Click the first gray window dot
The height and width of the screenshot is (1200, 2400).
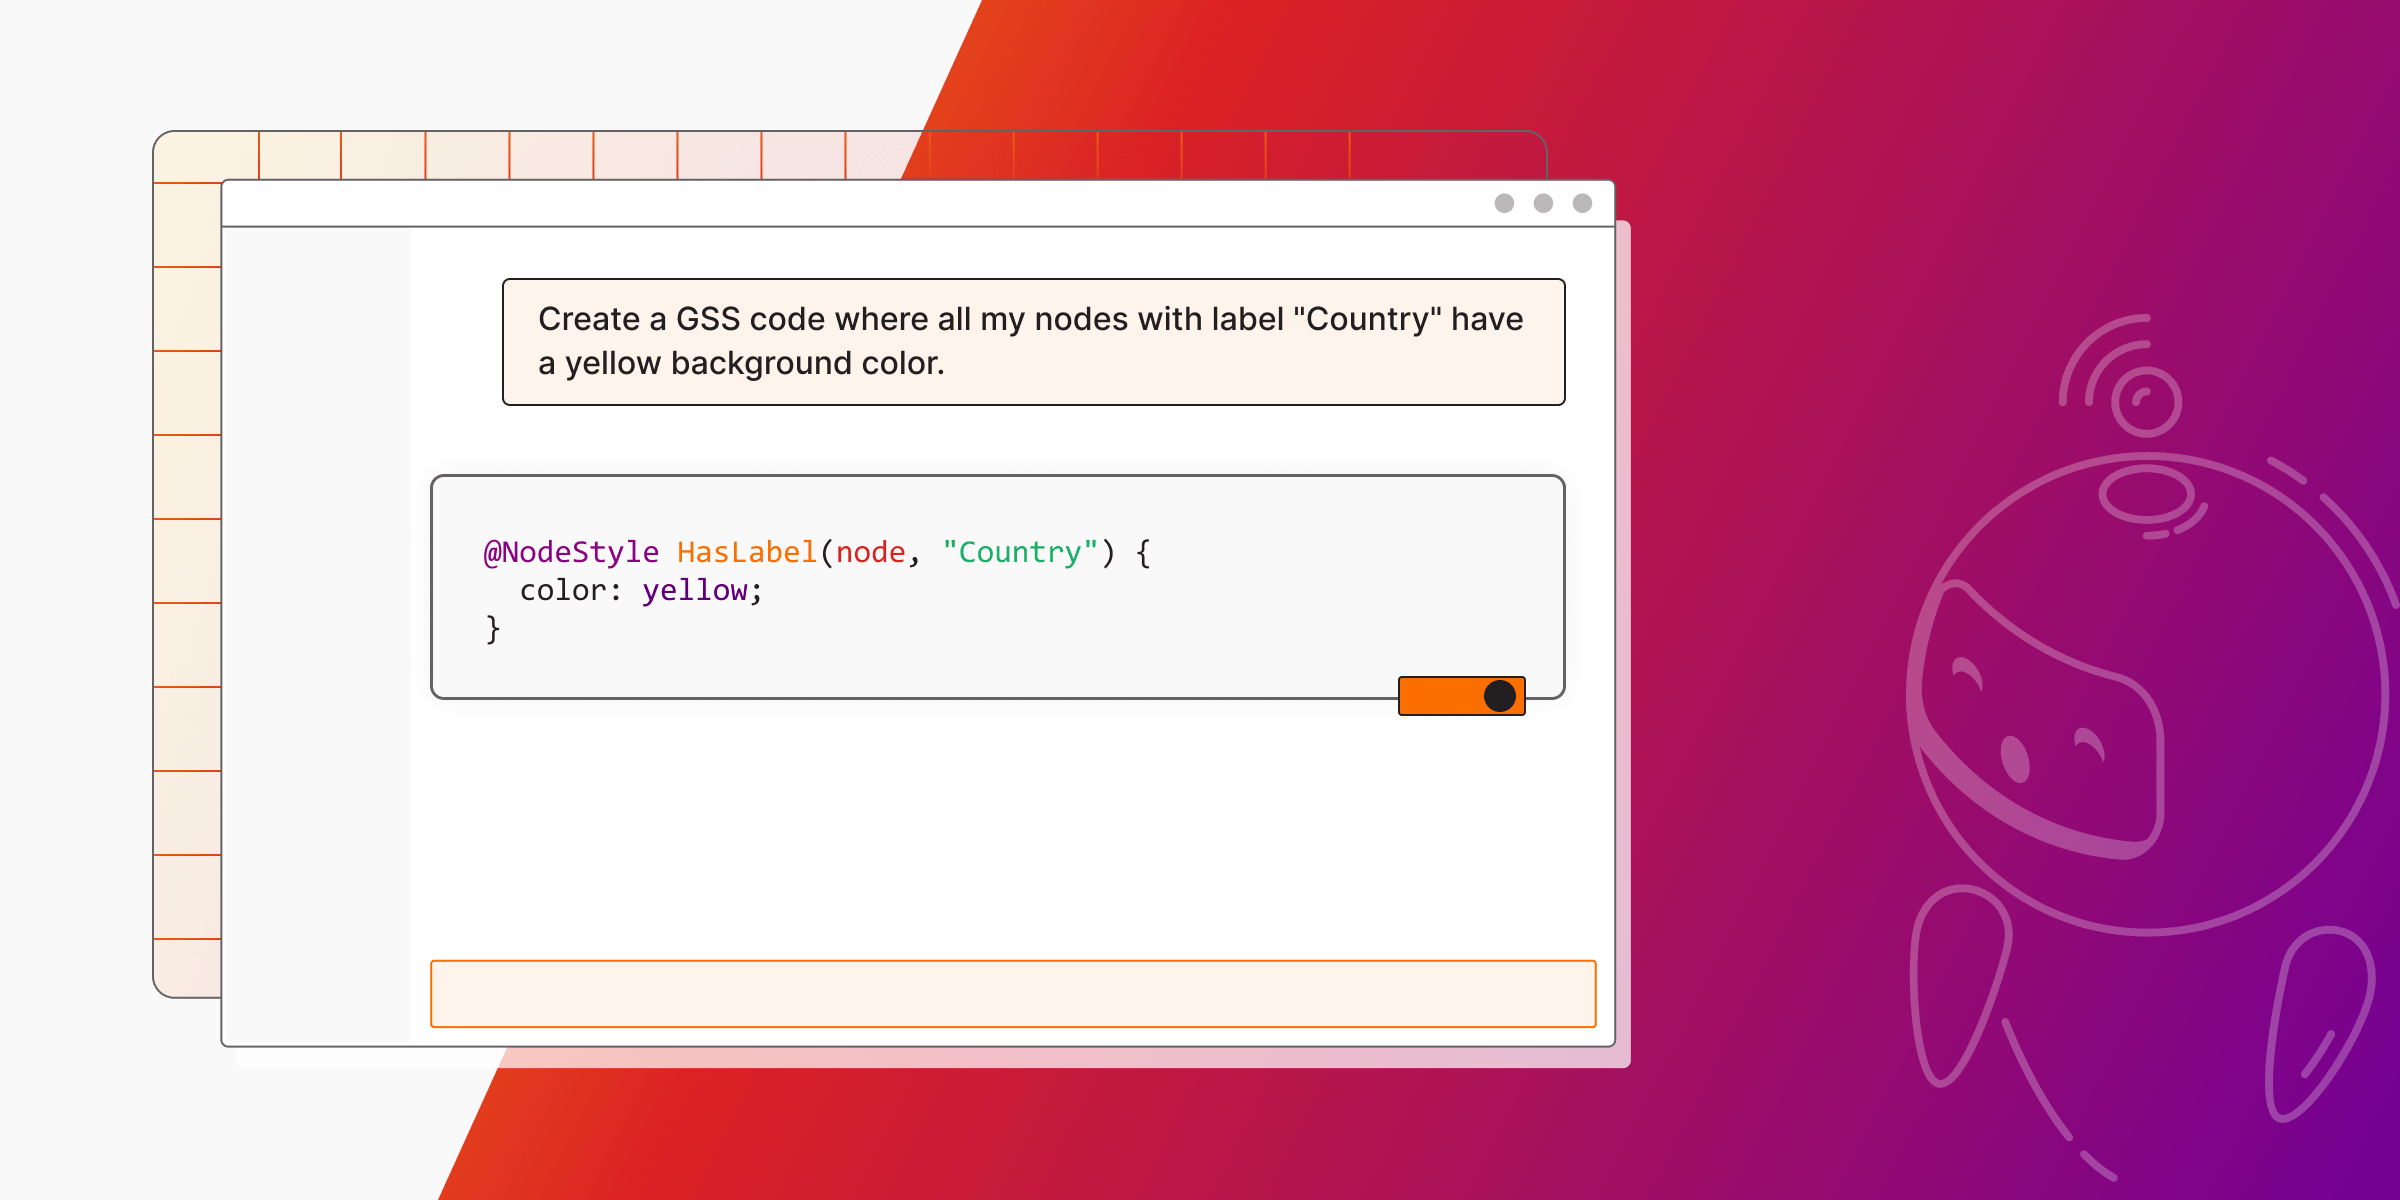(1502, 203)
